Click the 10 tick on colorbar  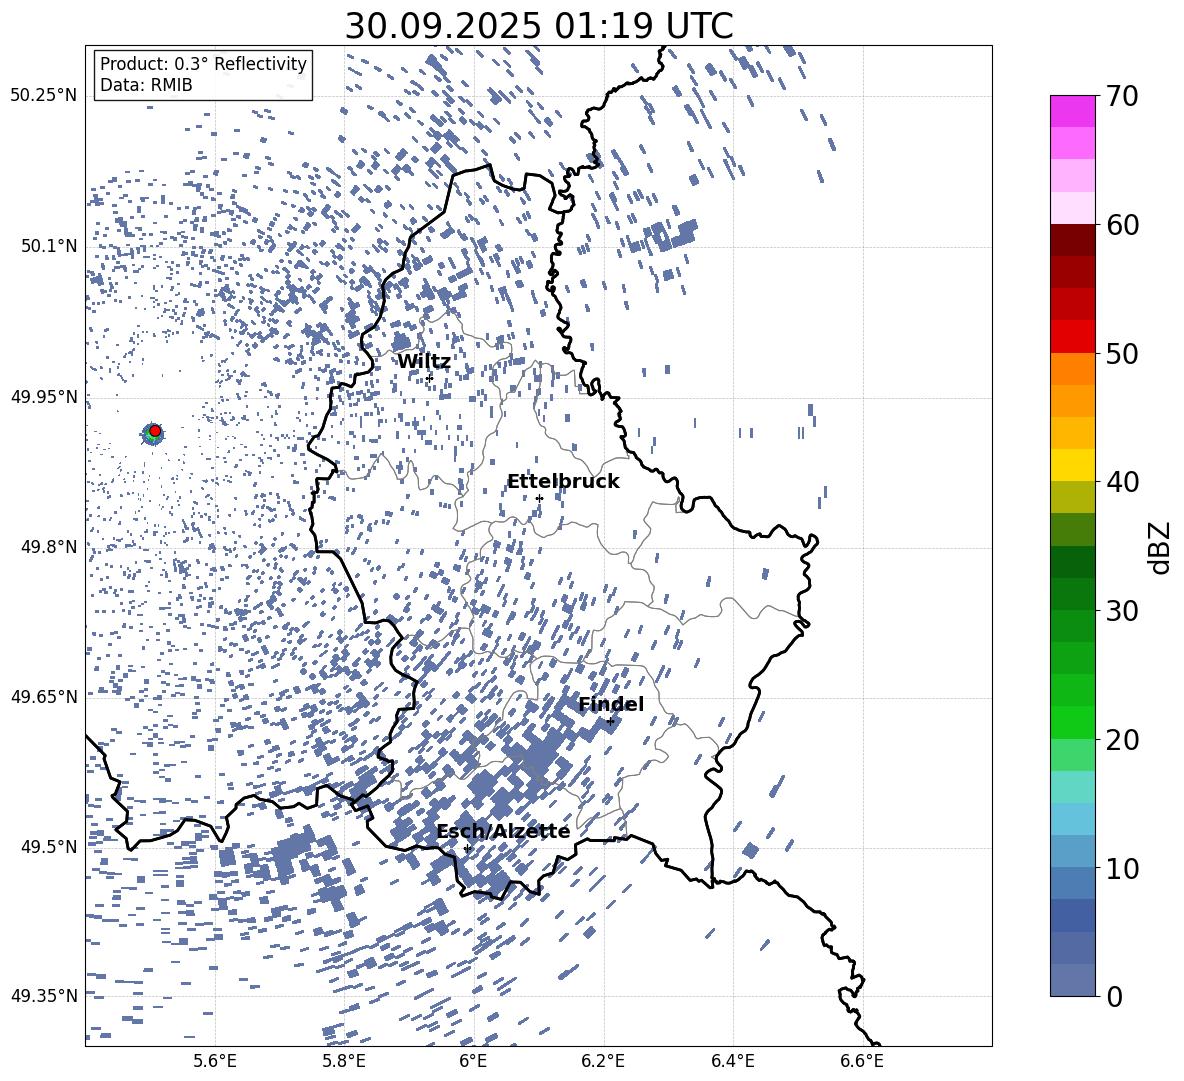[x=1122, y=868]
